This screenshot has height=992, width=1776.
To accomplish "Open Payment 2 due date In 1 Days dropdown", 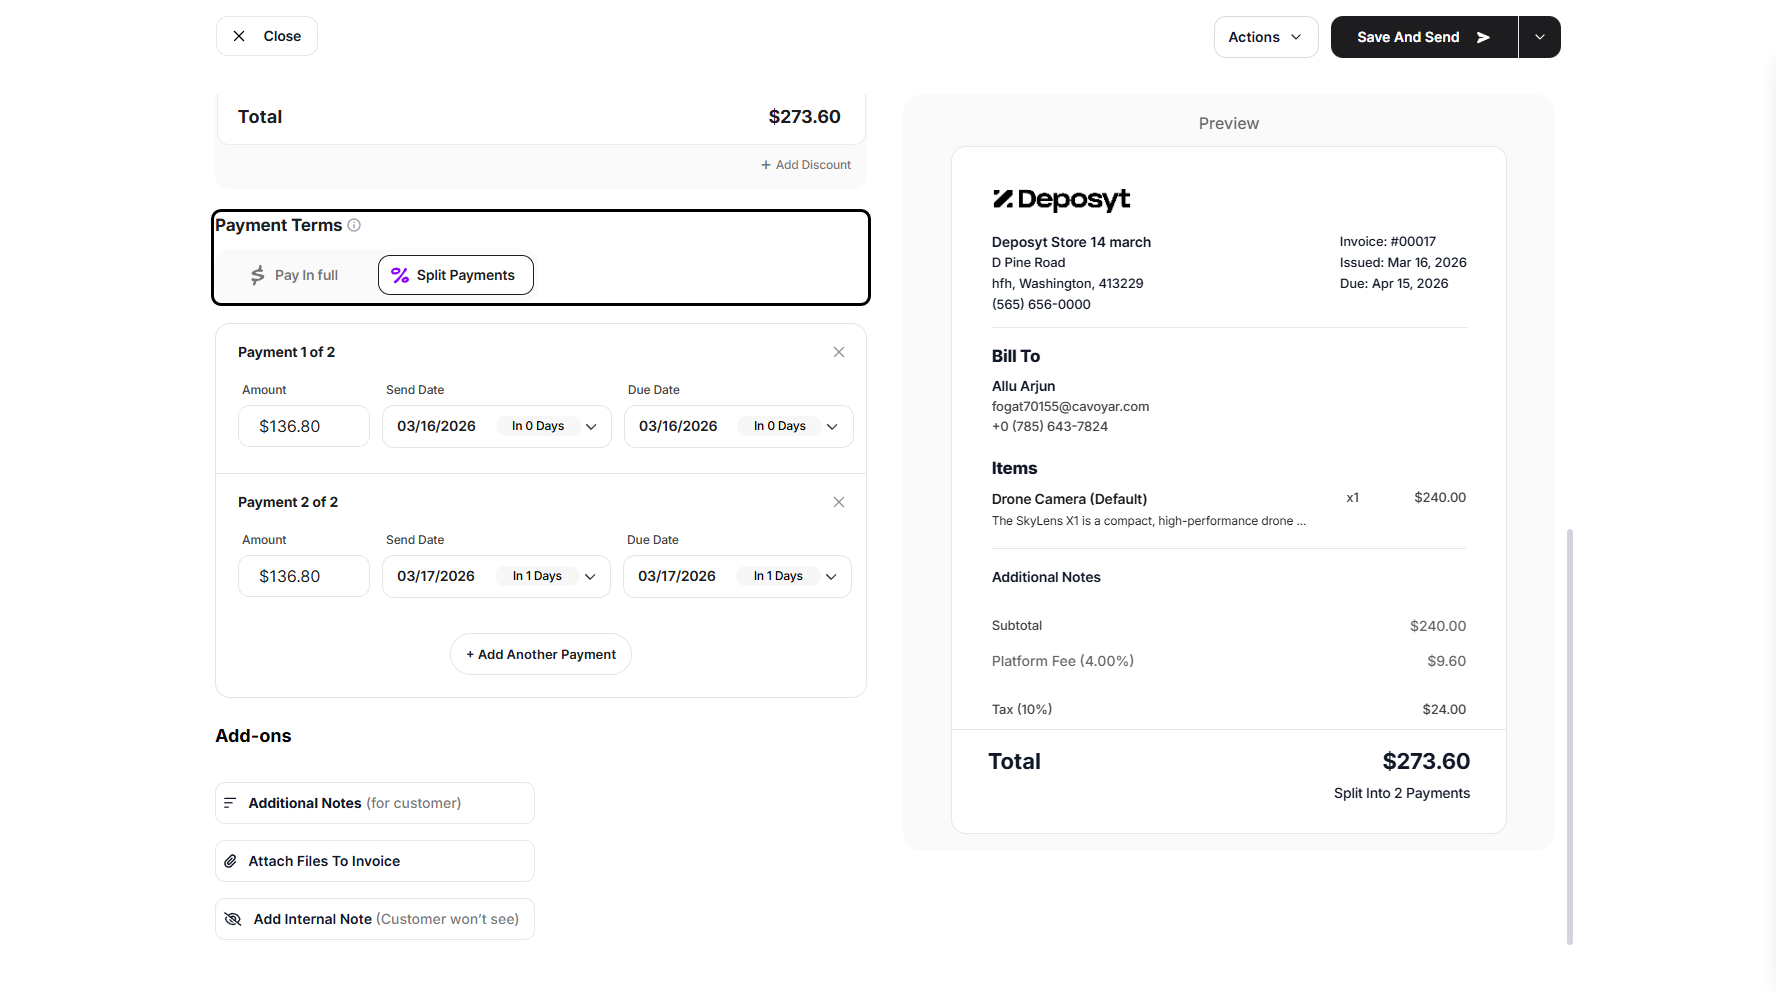I will click(794, 576).
